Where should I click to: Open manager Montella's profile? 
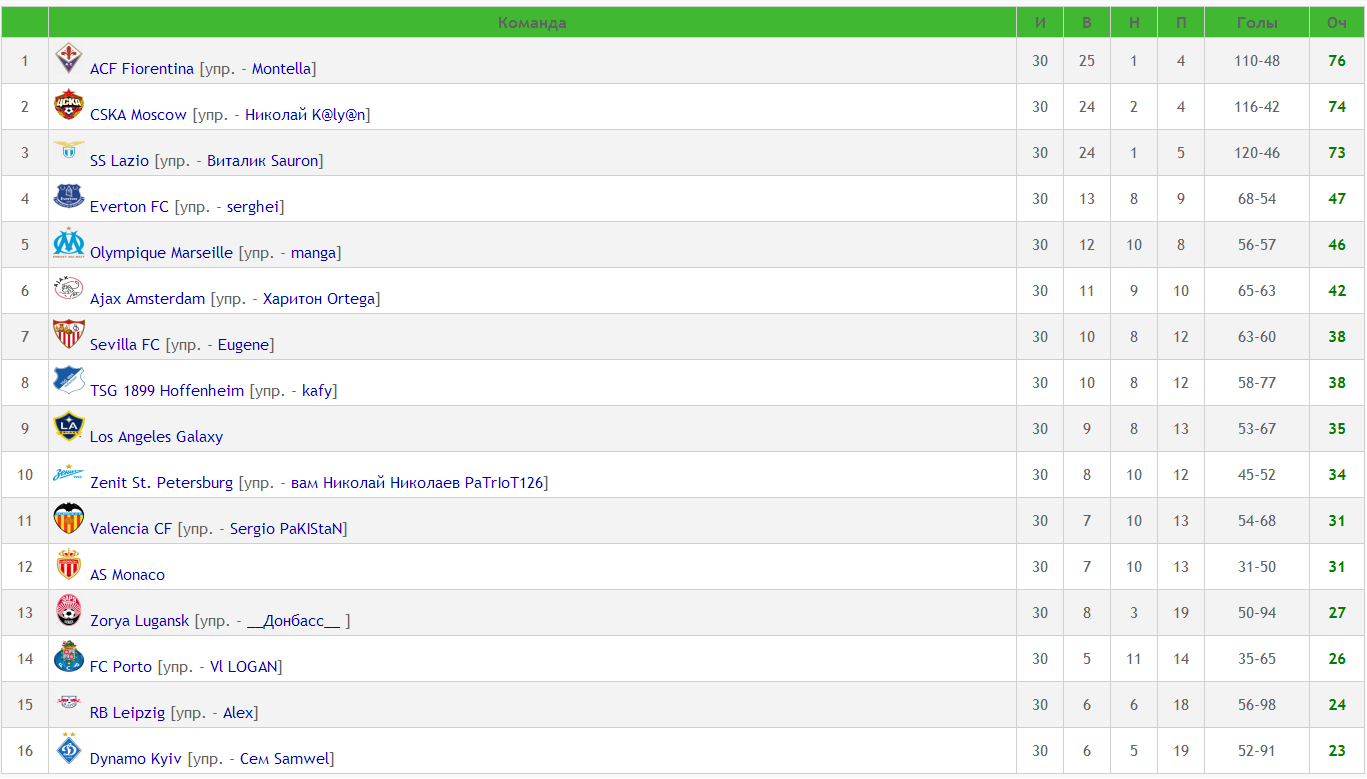281,69
